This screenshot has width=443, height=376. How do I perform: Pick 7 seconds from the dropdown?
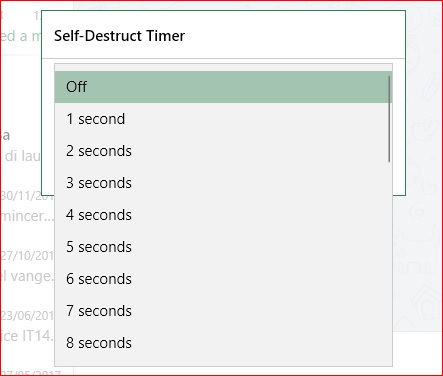(223, 311)
